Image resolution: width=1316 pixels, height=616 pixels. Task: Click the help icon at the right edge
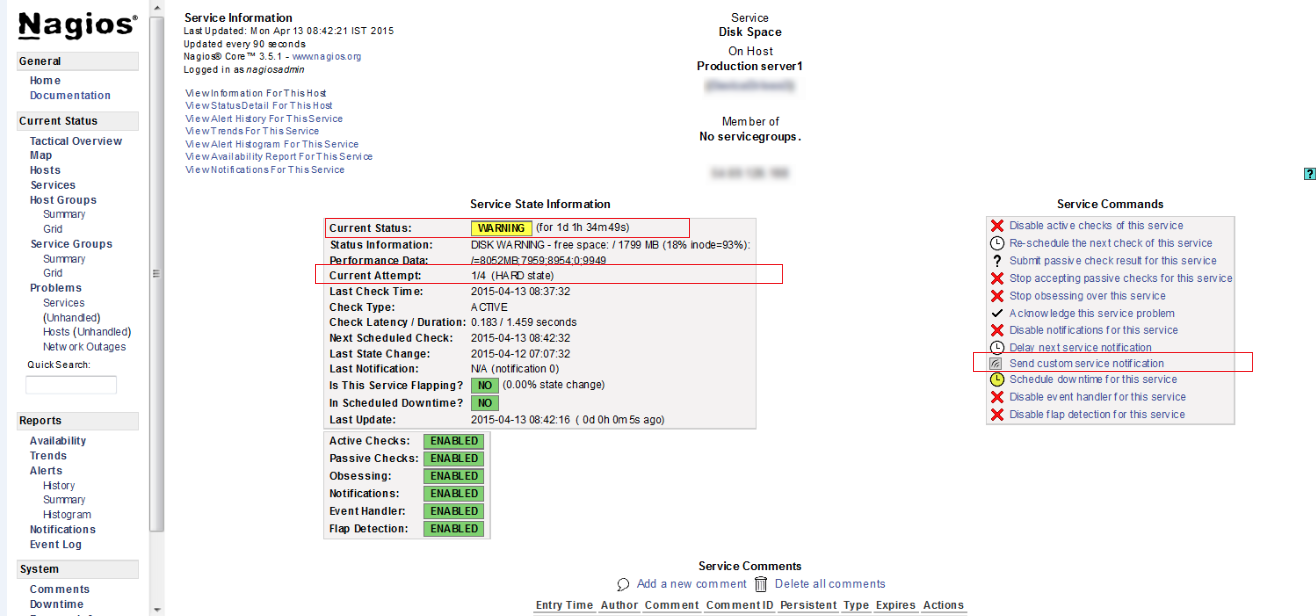(1309, 174)
